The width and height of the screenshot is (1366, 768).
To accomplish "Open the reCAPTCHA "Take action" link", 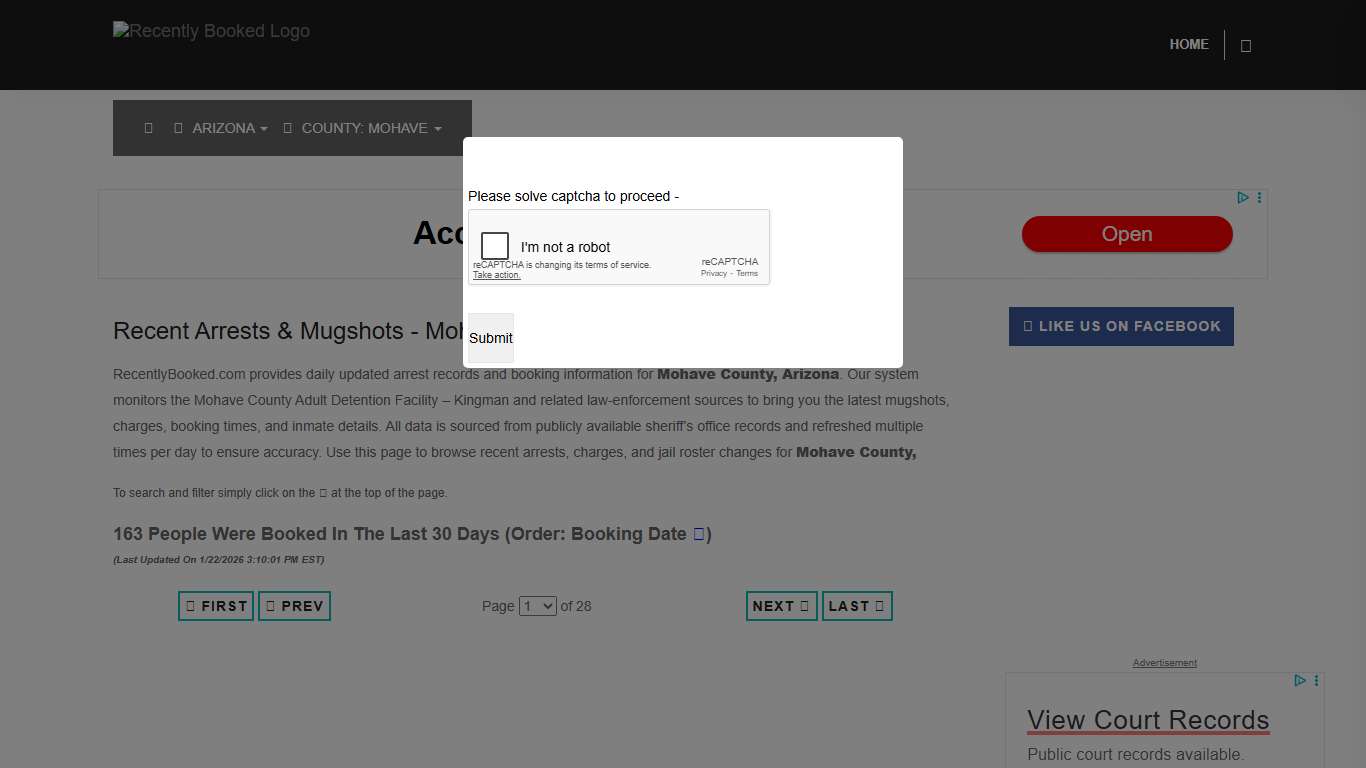I will coord(497,275).
